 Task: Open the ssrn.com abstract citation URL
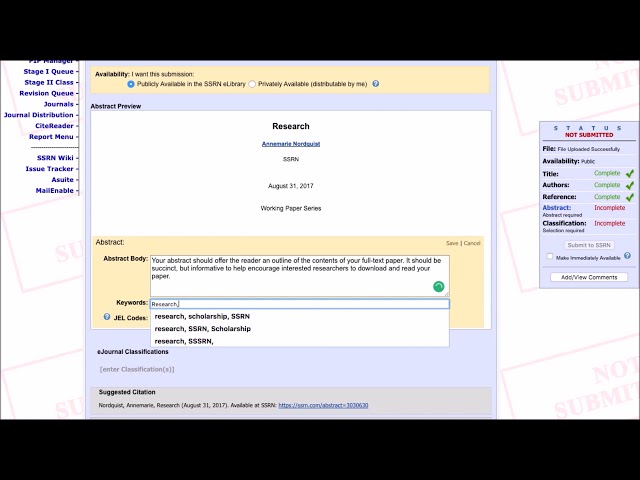click(x=323, y=405)
